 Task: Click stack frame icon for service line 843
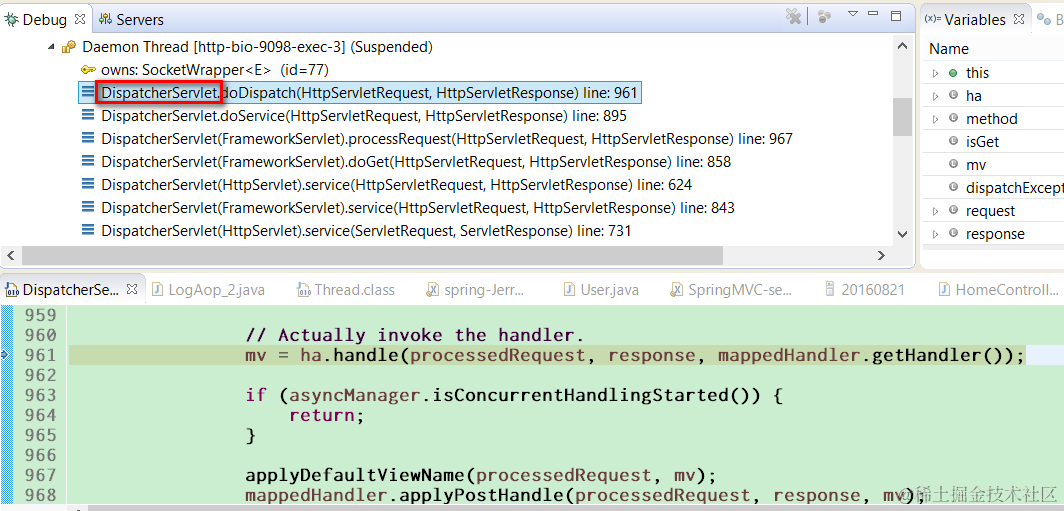pyautogui.click(x=88, y=208)
